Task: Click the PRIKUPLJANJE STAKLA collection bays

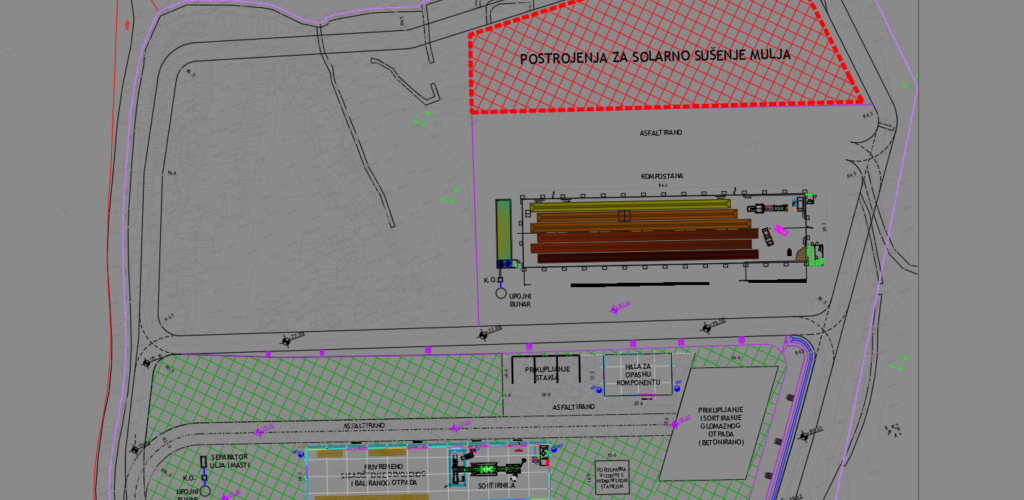Action: [547, 371]
